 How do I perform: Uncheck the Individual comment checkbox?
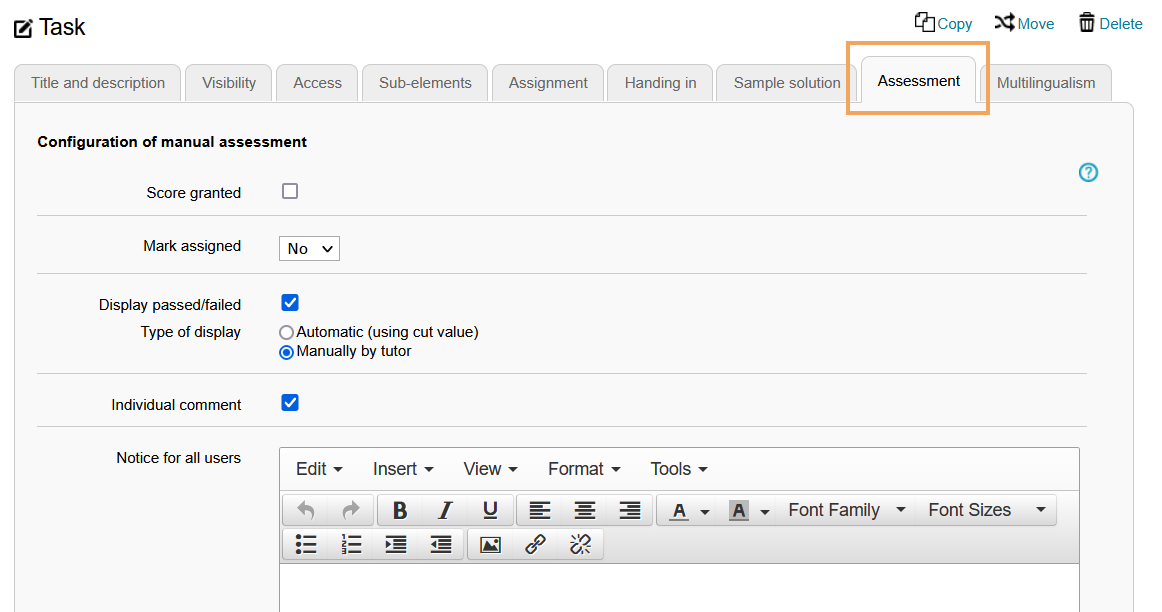(290, 403)
